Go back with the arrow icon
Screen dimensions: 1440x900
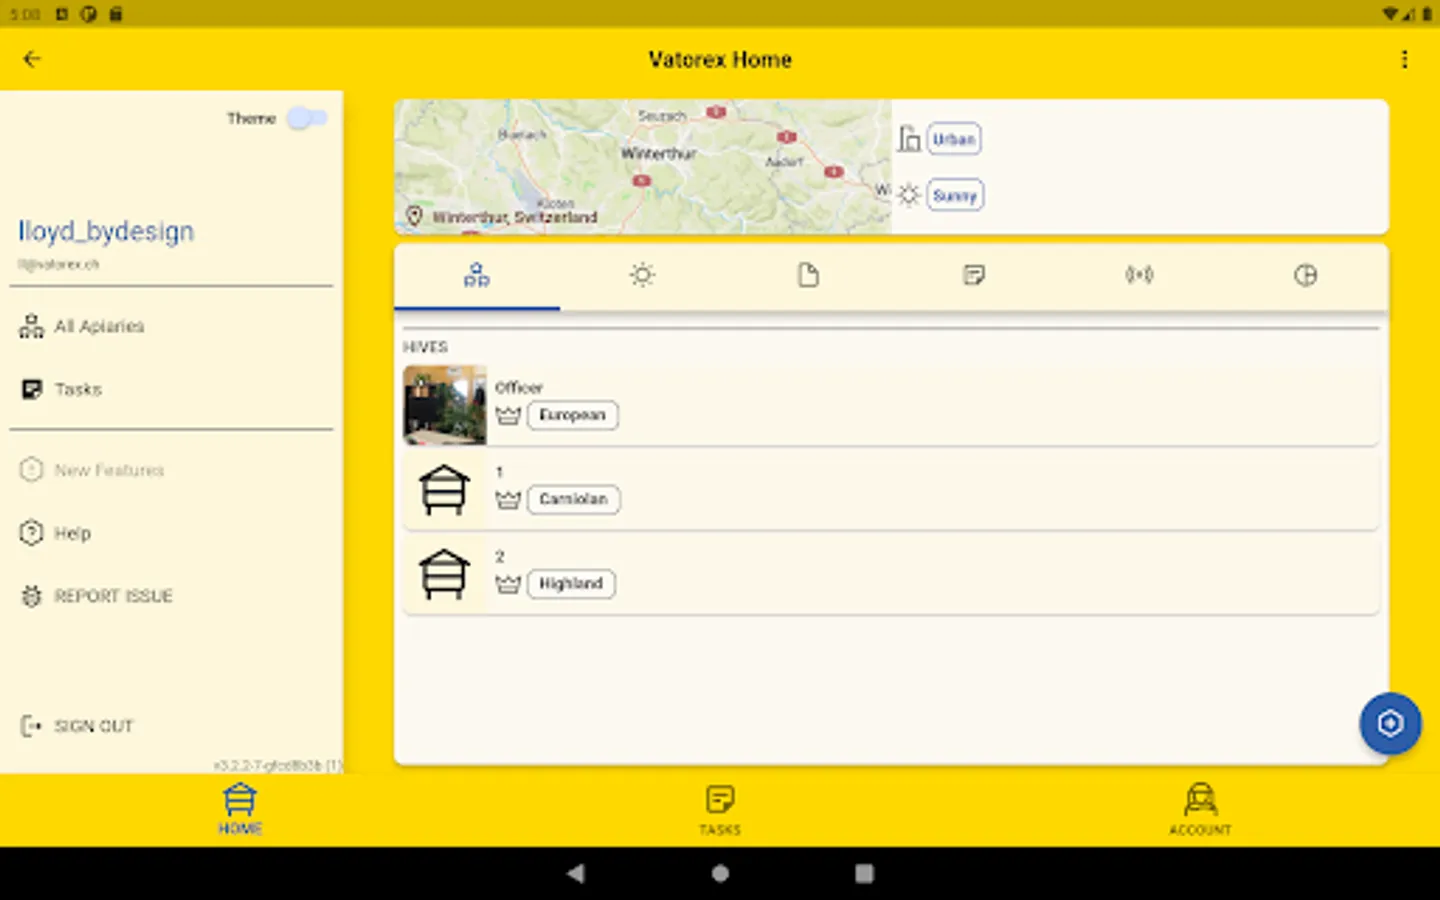[32, 59]
